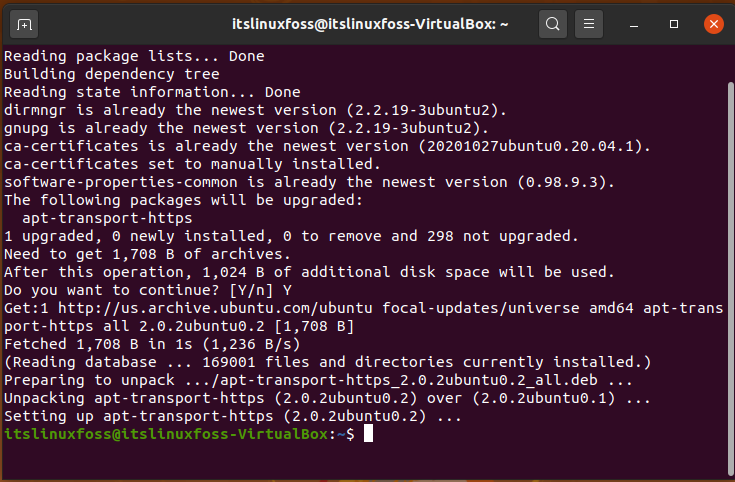
Task: Click the 'After this operation, 1,024 B' line
Action: 309,272
